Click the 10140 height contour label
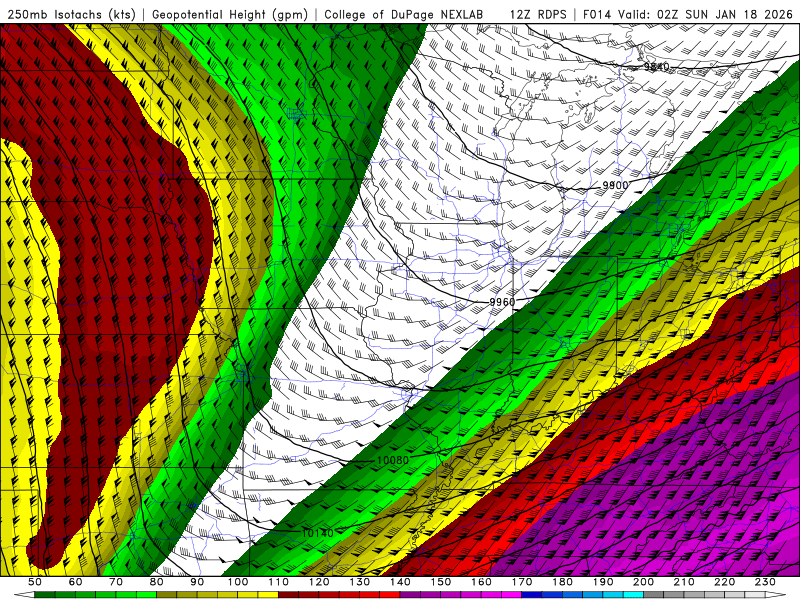The height and width of the screenshot is (600, 800). (x=317, y=533)
